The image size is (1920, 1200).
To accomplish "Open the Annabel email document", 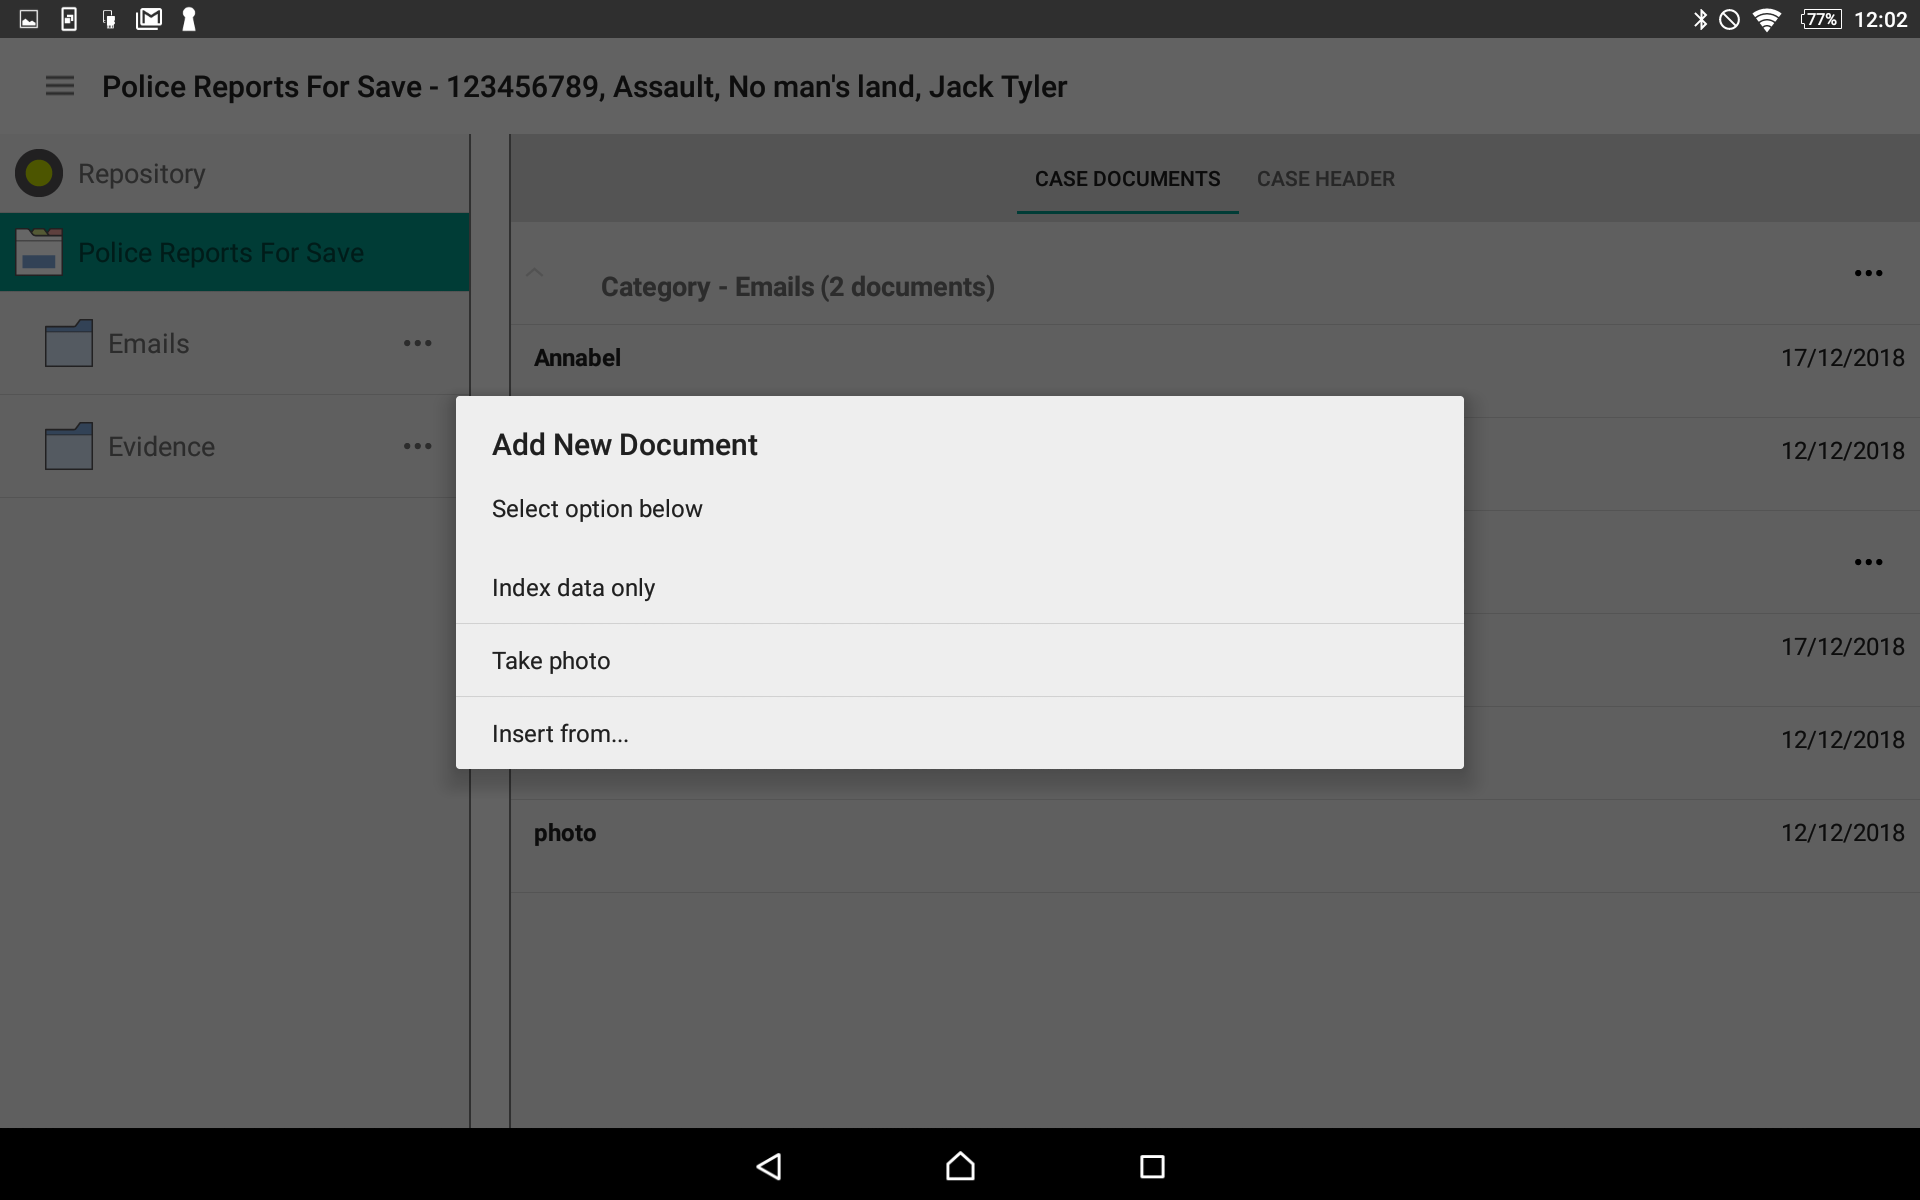I will click(577, 357).
